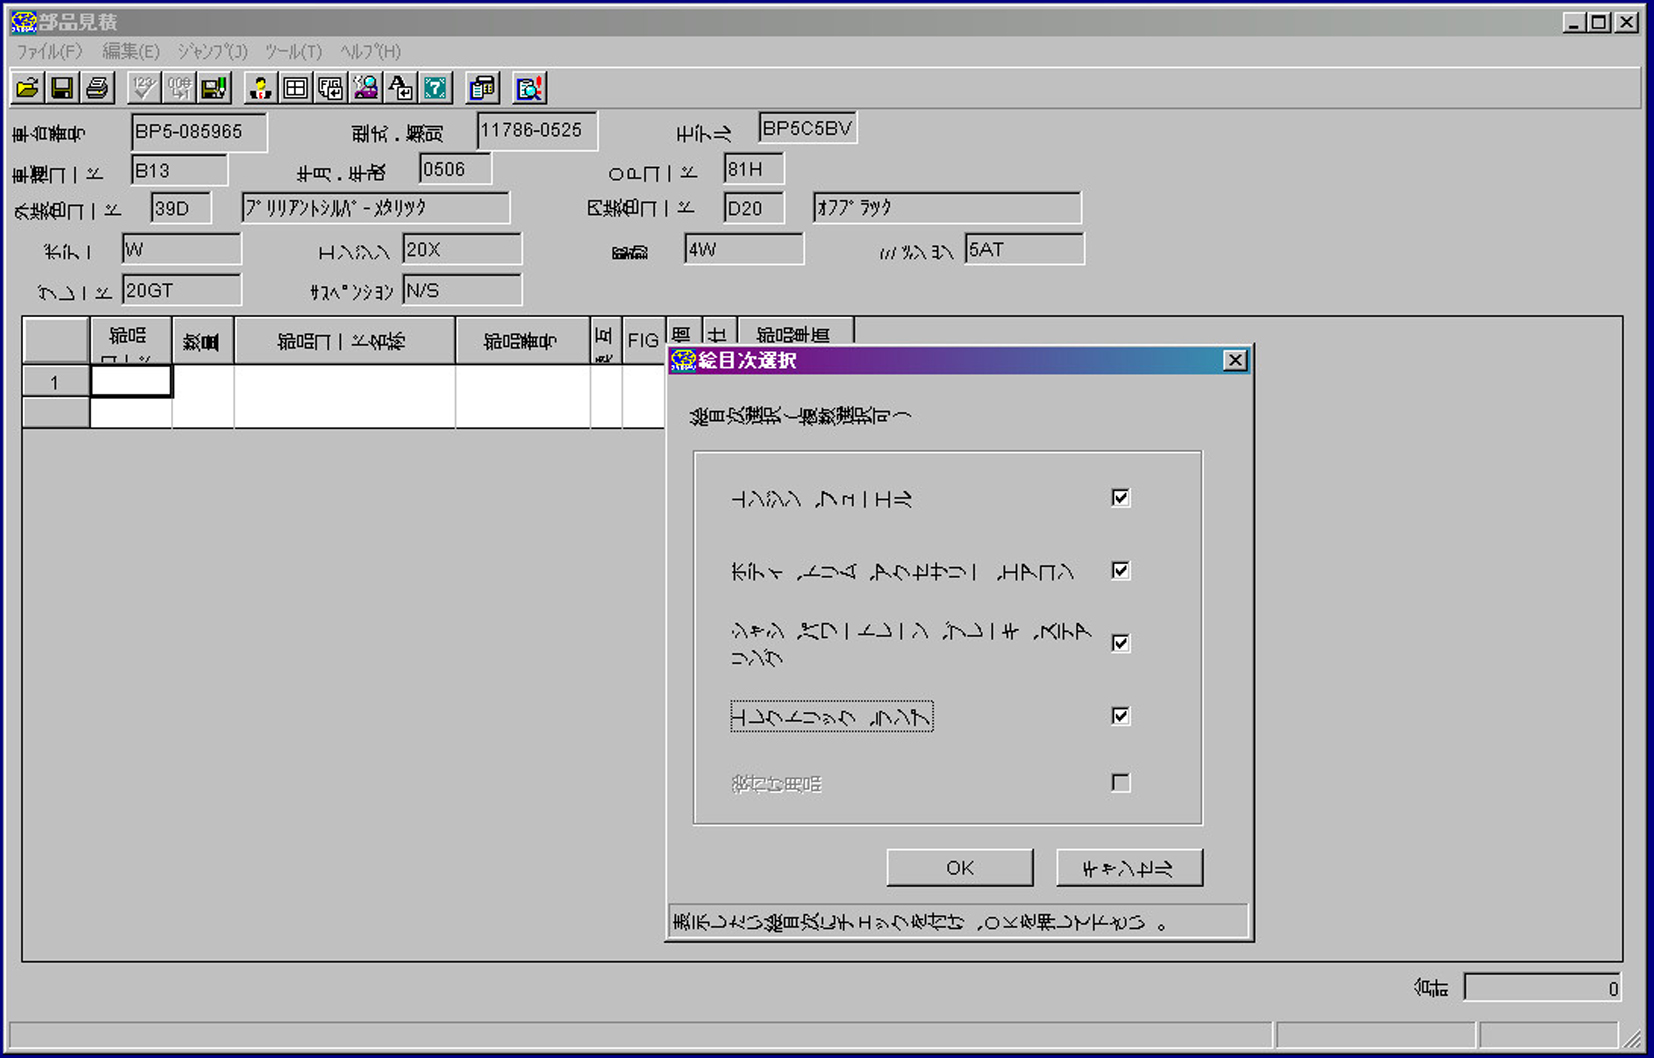1654x1058 pixels.
Task: Click the person in suit toolbar icon
Action: tap(260, 89)
